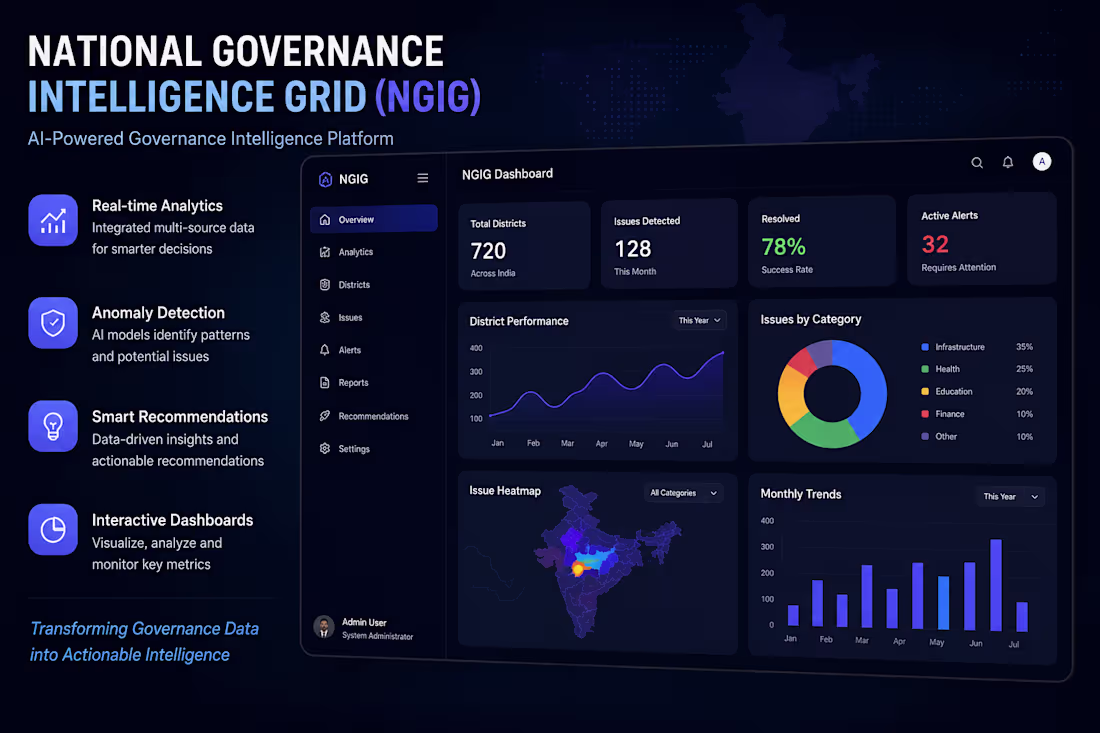Click the Interactive Dashboards pie icon
This screenshot has width=1100, height=733.
point(53,530)
